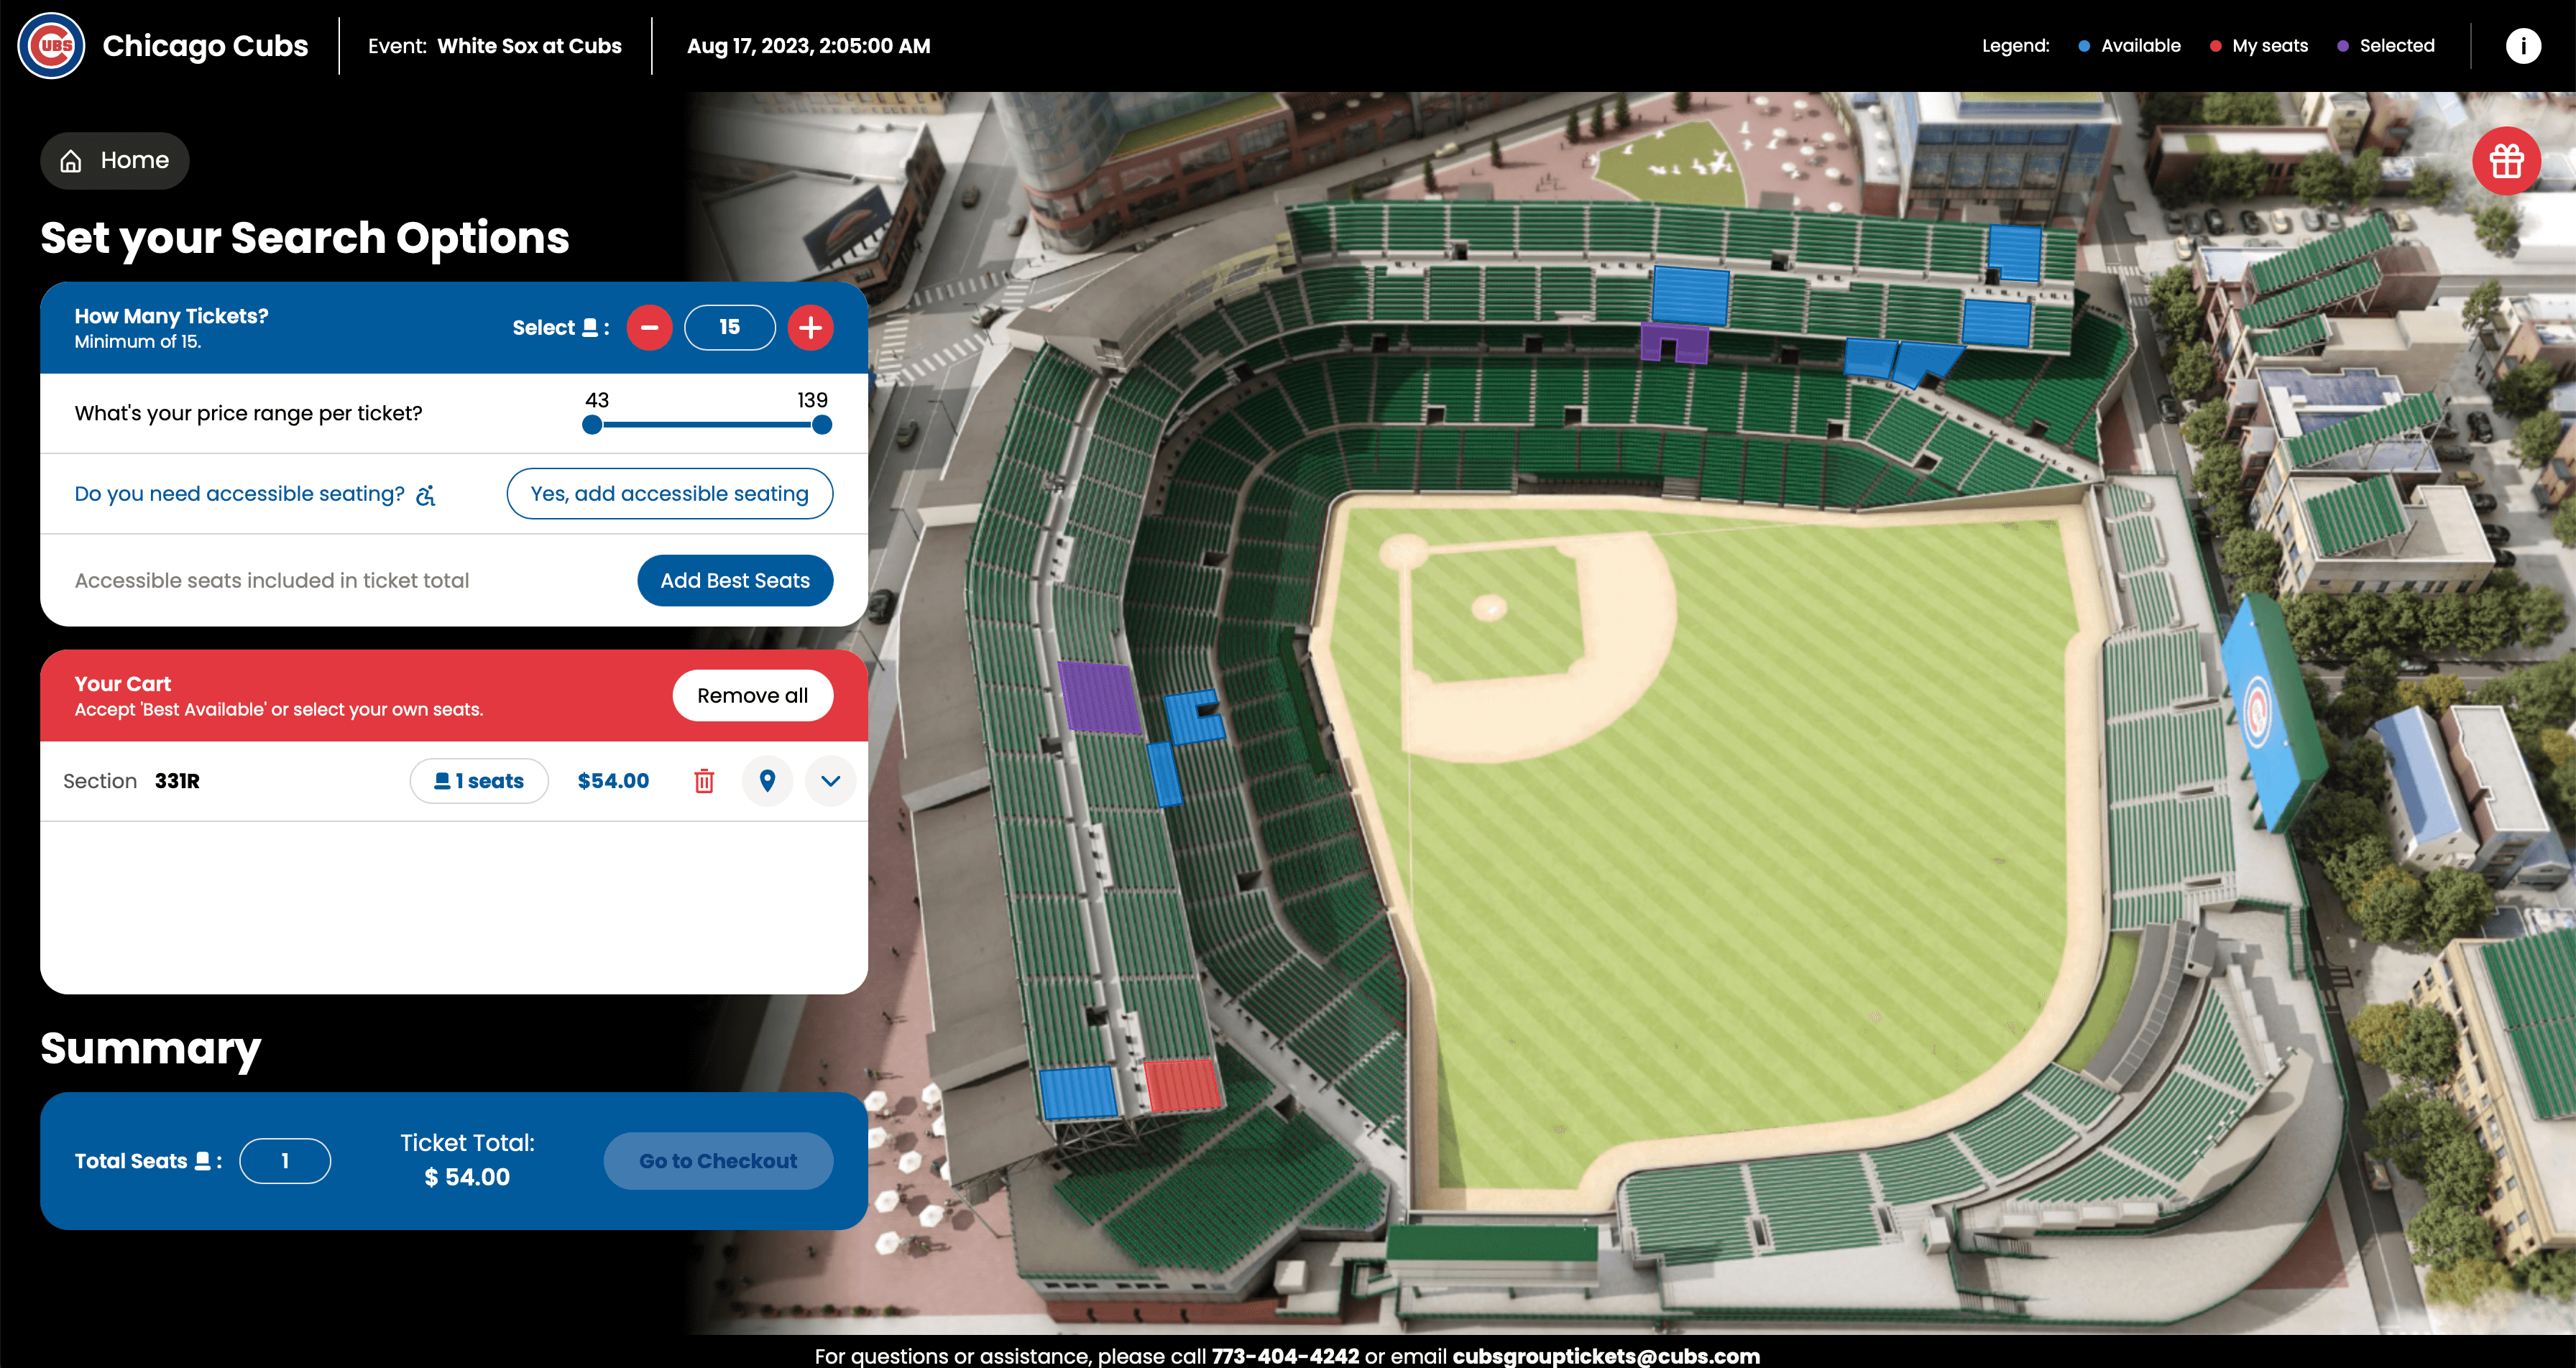Click My seats legend item
This screenshot has height=1368, width=2576.
click(x=2259, y=46)
